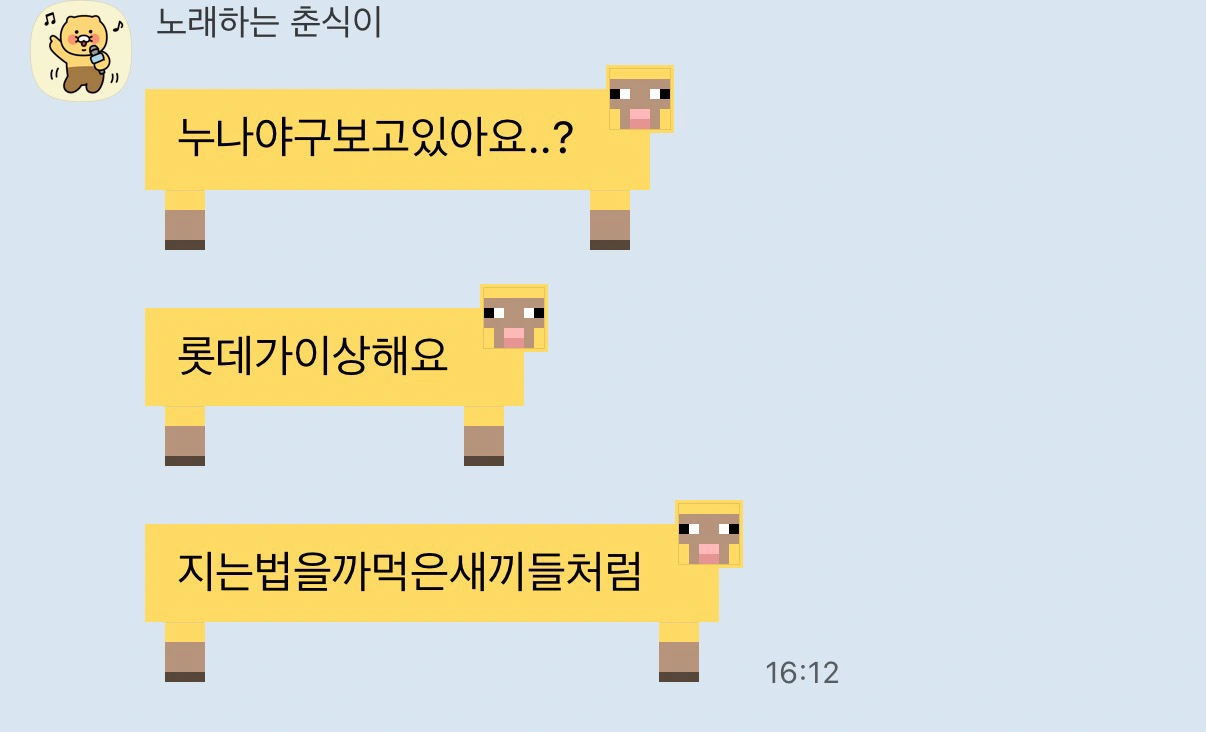
Task: Click the sheep head on the 롯데가이상해요 bubble
Action: 514,318
